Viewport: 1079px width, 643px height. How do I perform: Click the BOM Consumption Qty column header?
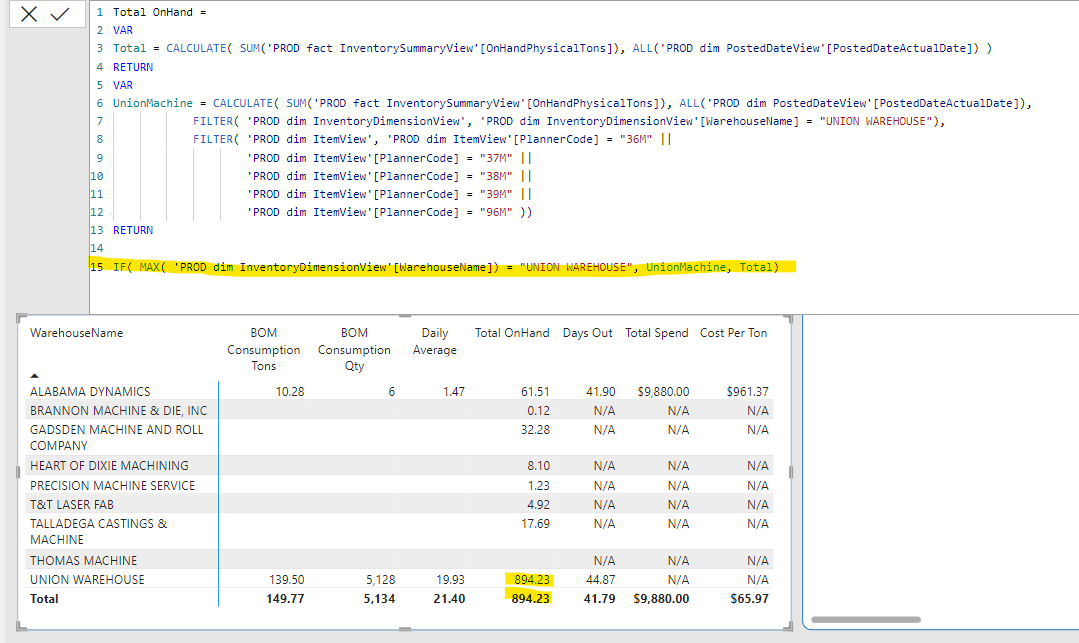[x=354, y=350]
